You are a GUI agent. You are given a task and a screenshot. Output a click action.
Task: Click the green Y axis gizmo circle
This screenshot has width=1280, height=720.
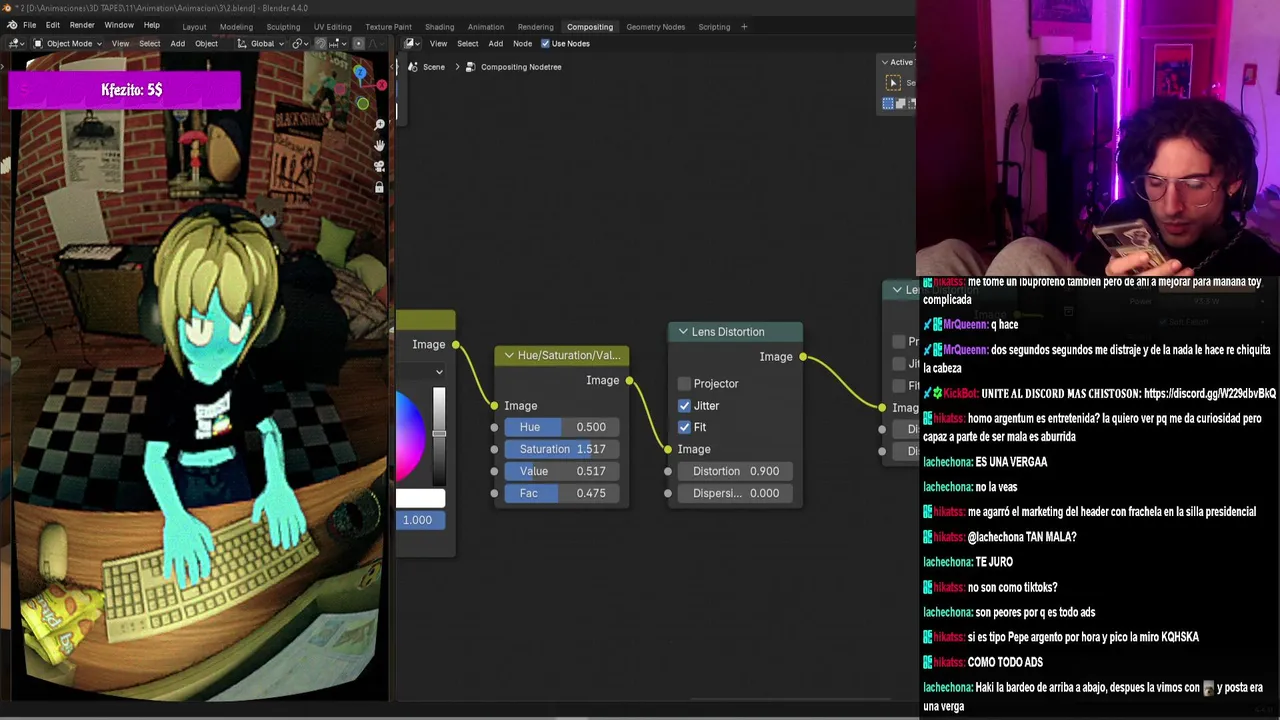(363, 103)
